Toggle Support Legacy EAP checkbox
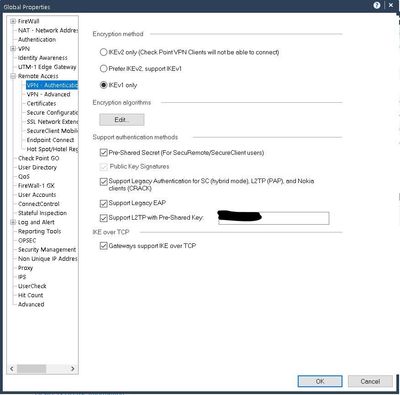 [104, 203]
